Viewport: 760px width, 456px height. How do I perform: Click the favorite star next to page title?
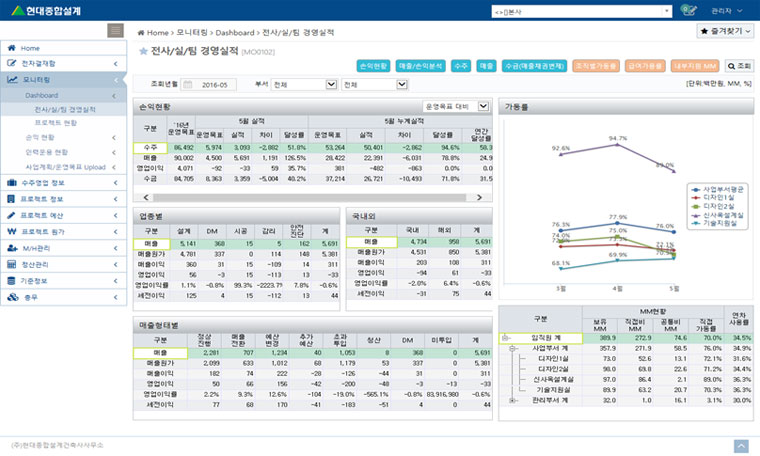pyautogui.click(x=143, y=49)
